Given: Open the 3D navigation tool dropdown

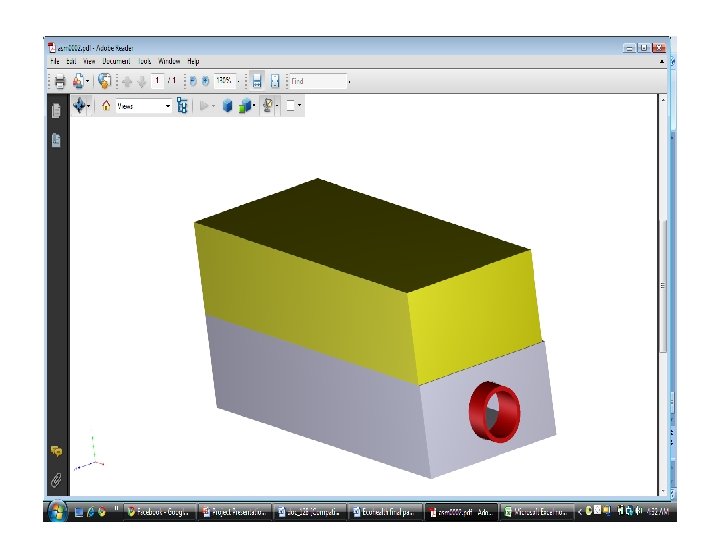Looking at the screenshot, I should (x=89, y=107).
